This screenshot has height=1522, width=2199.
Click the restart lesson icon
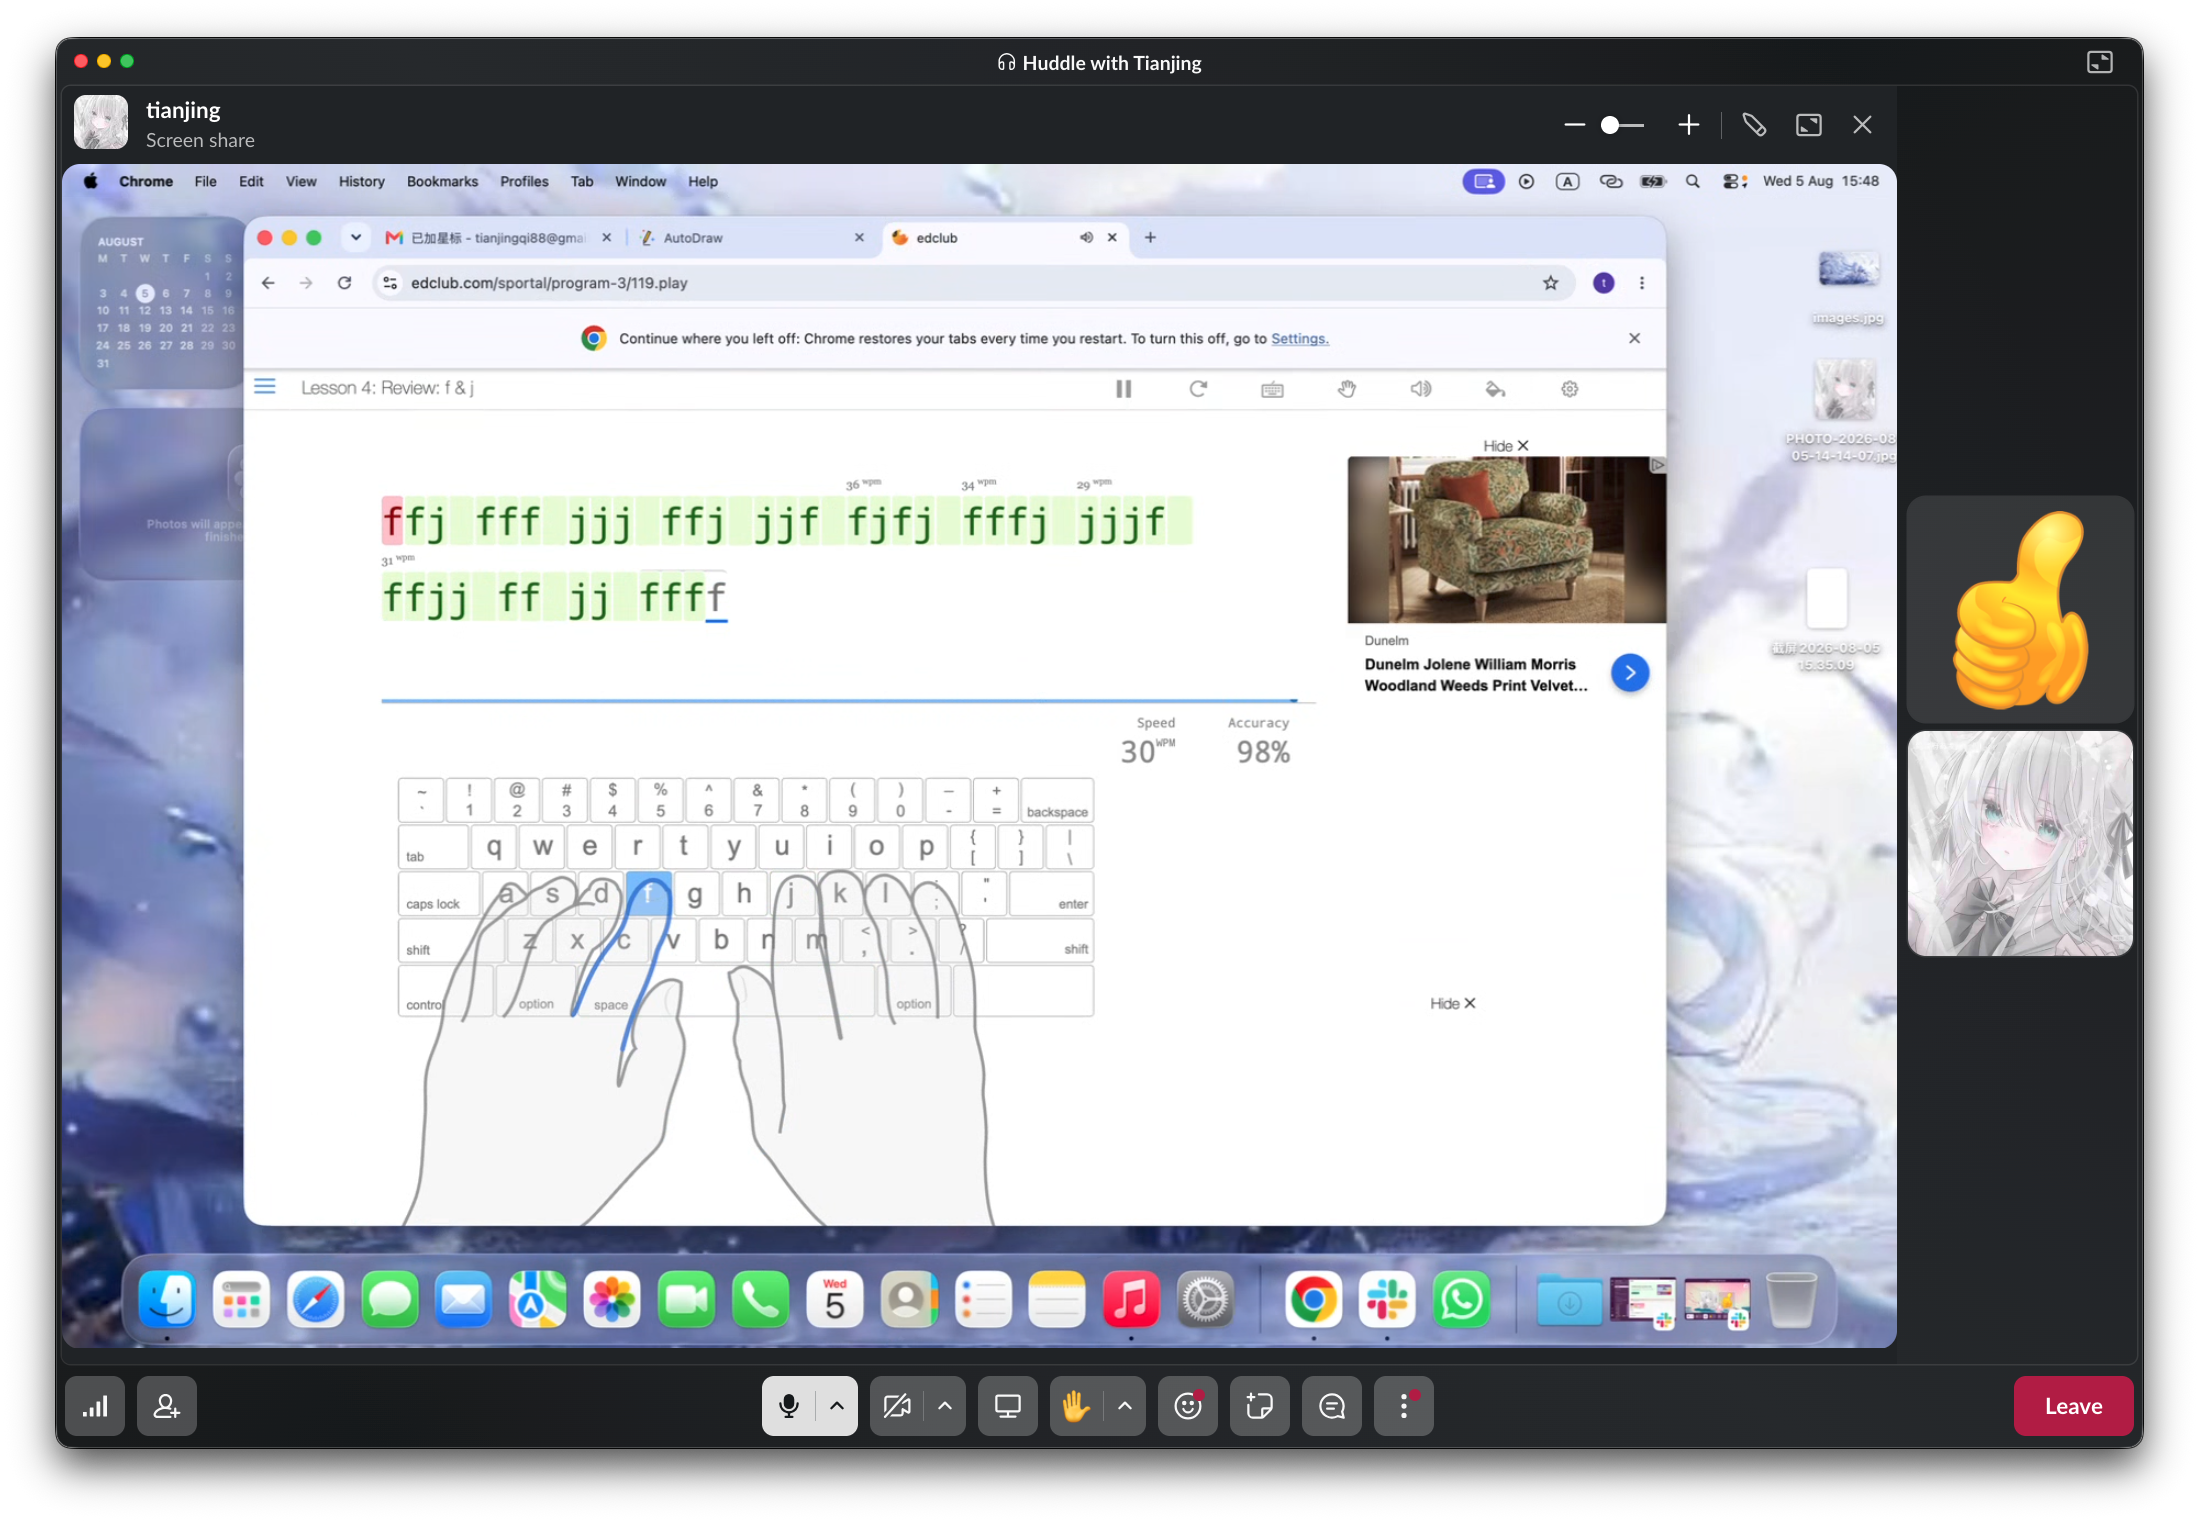[x=1198, y=389]
